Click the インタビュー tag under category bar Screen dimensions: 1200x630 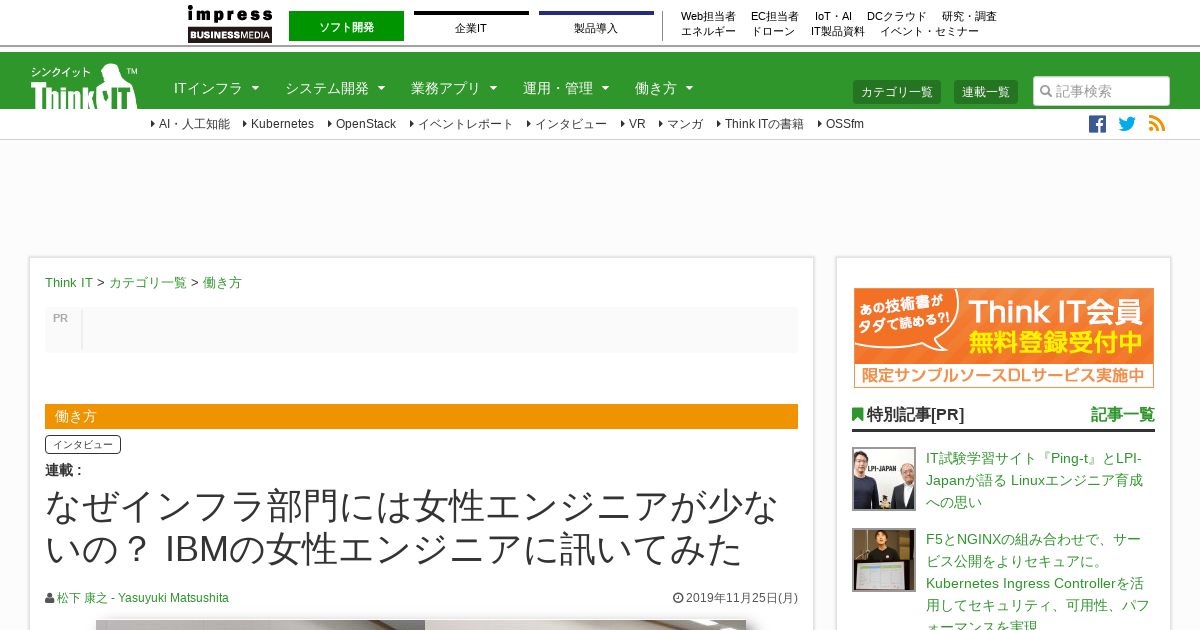click(83, 444)
